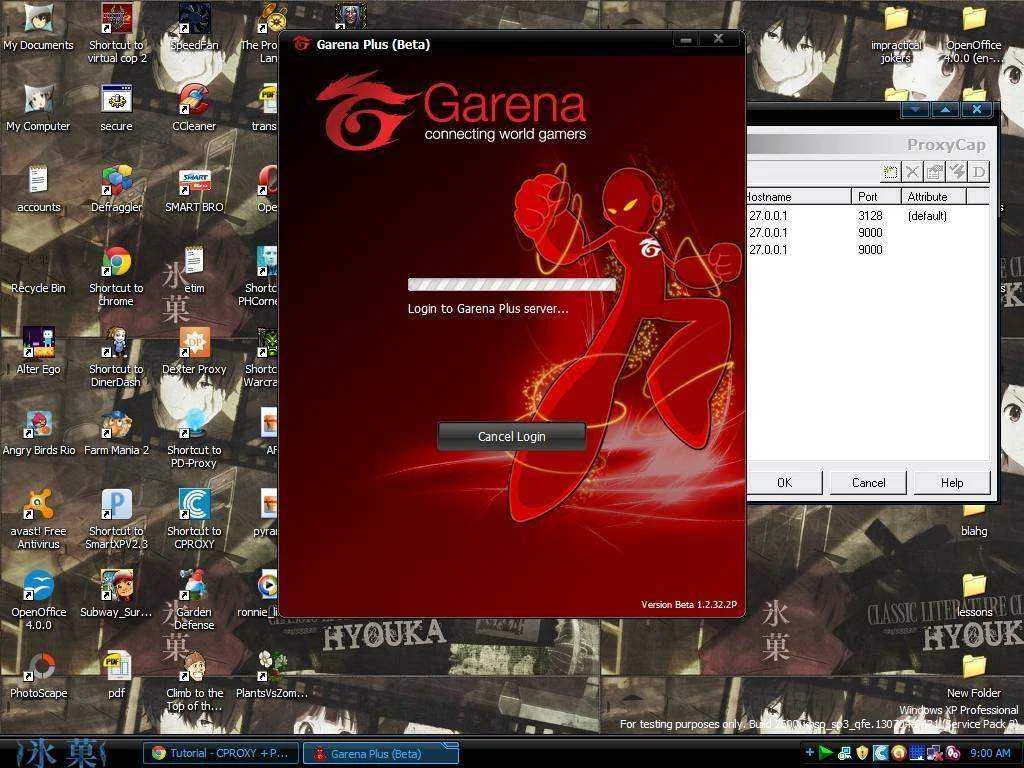
Task: Select the proxy row with port 3128
Action: (x=867, y=216)
